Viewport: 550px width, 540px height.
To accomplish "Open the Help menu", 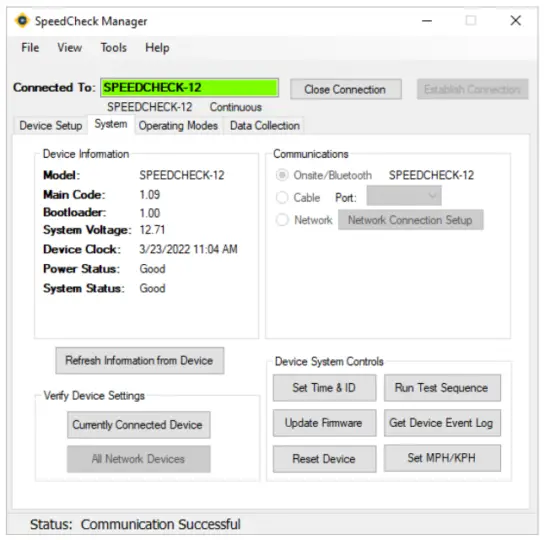I will pyautogui.click(x=157, y=47).
